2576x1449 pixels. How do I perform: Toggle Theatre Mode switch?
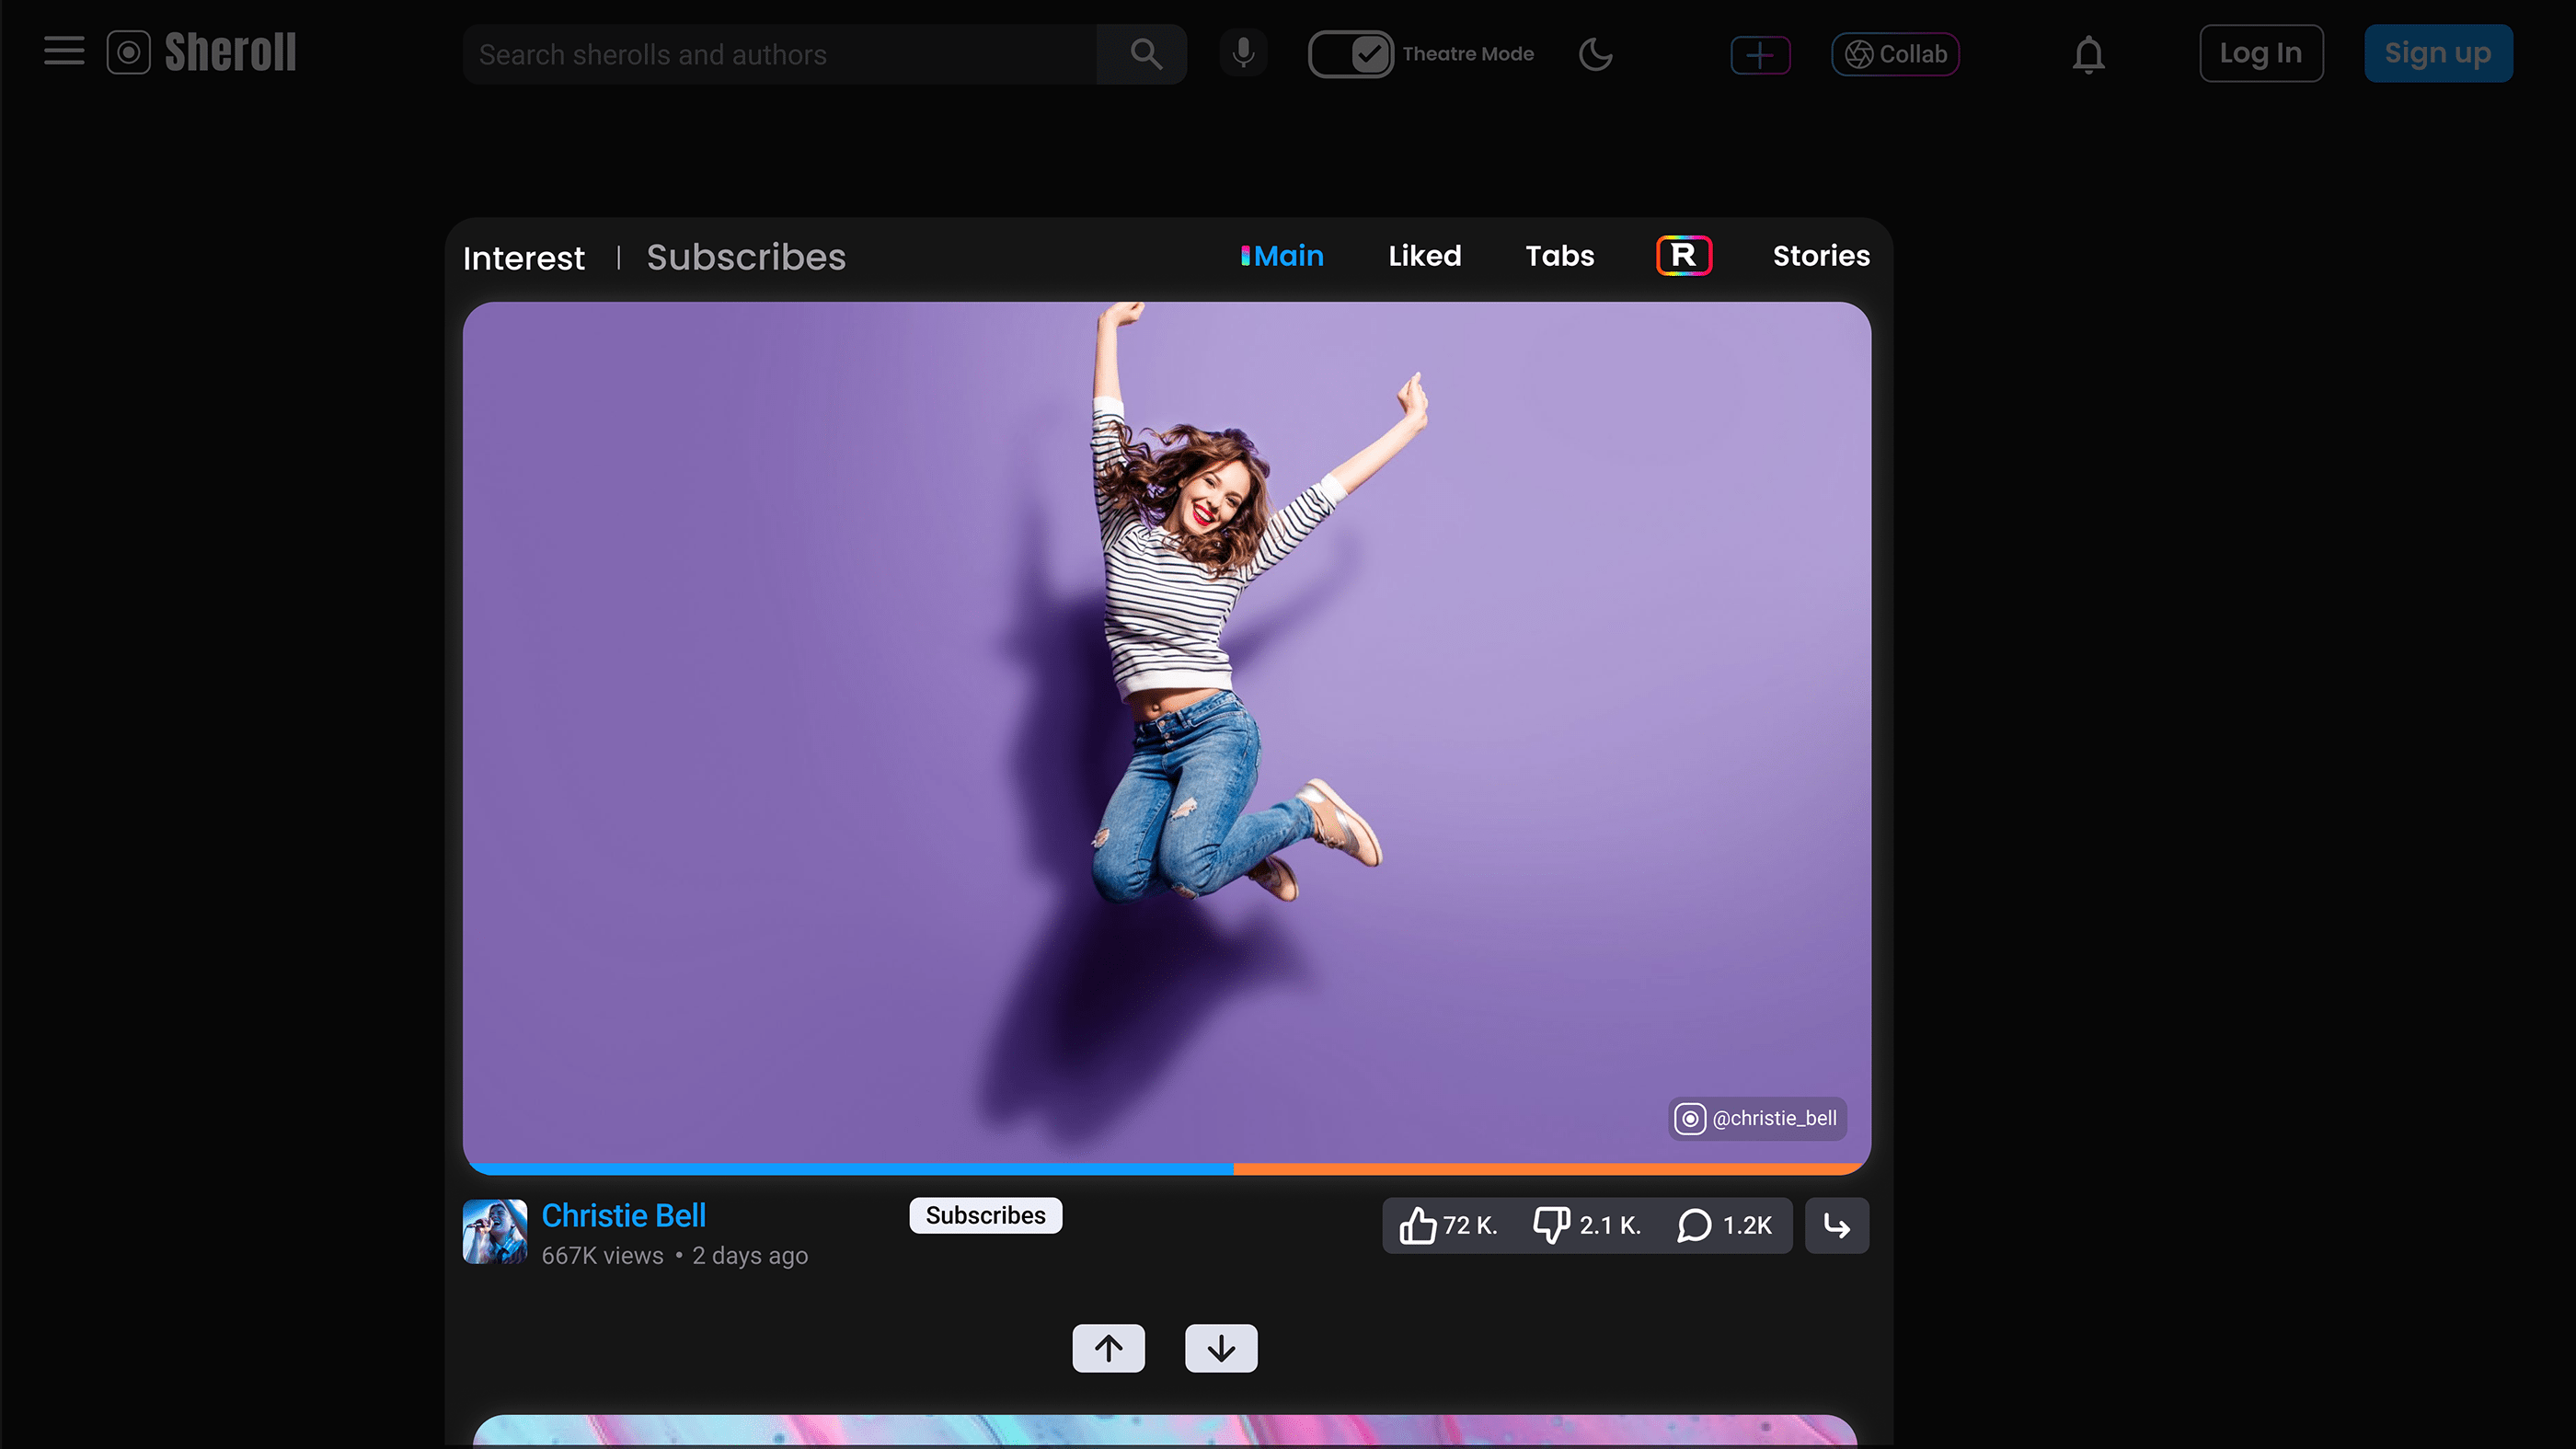[x=1350, y=54]
